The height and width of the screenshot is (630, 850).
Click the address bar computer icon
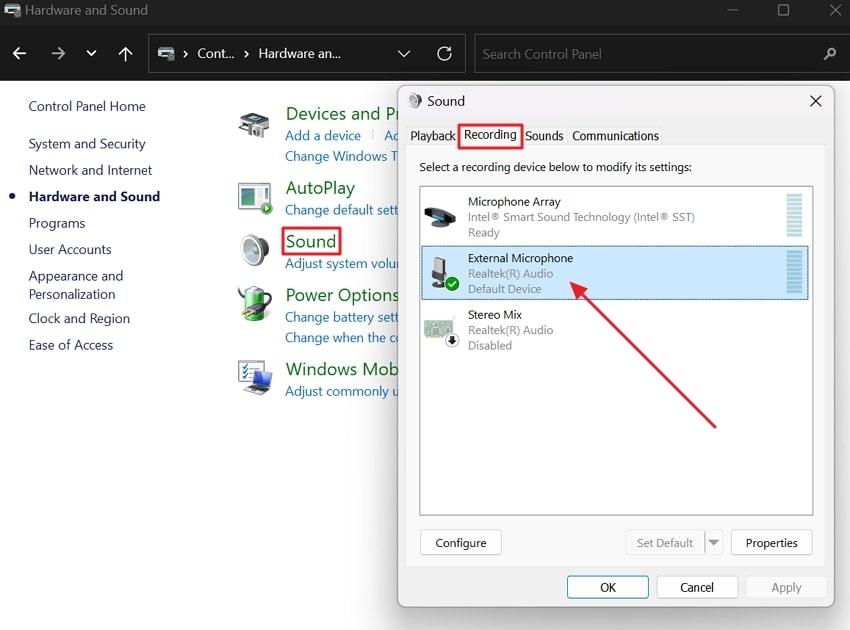pyautogui.click(x=166, y=54)
